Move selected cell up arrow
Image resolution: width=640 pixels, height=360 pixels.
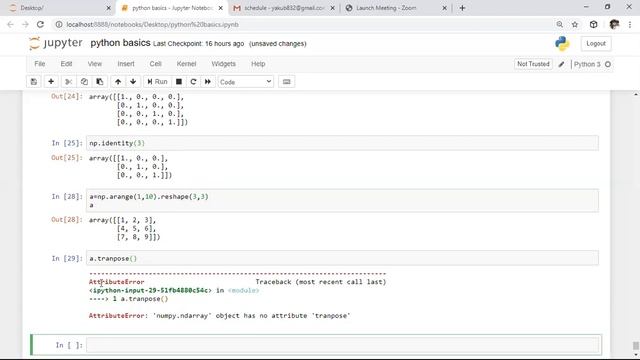118,82
